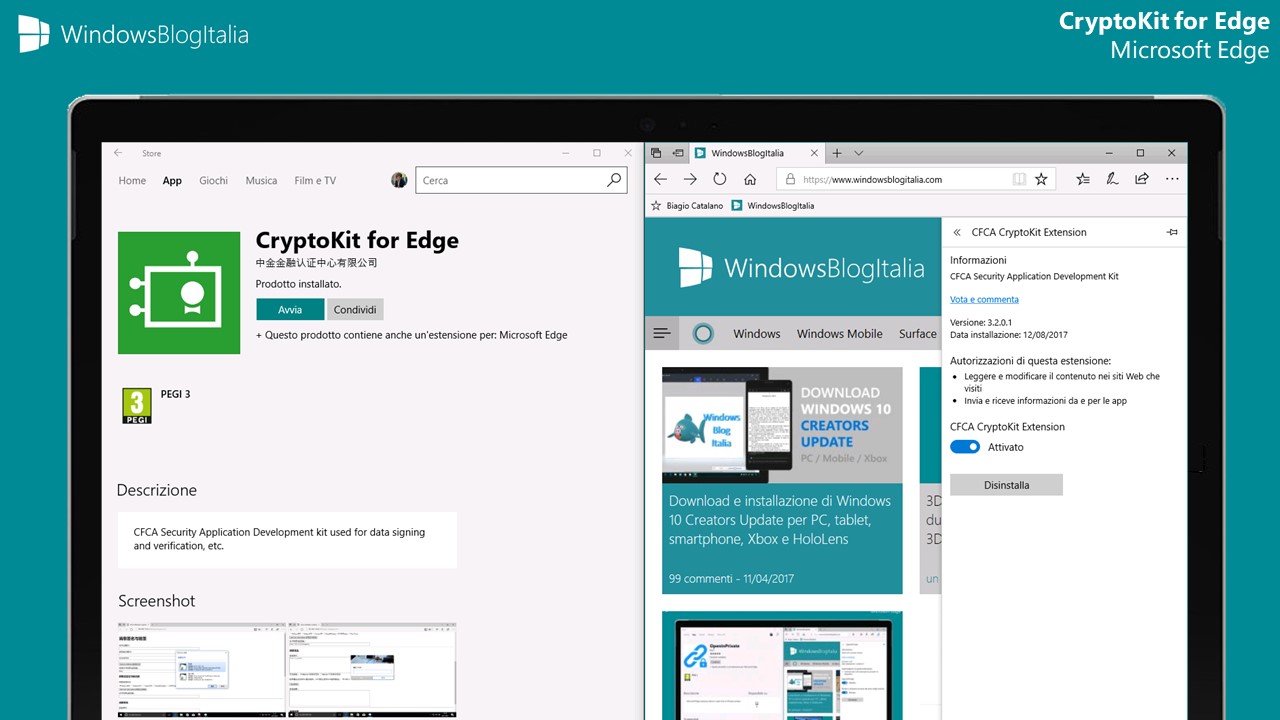Go forward in the Edge browser
This screenshot has width=1280, height=720.
[690, 179]
